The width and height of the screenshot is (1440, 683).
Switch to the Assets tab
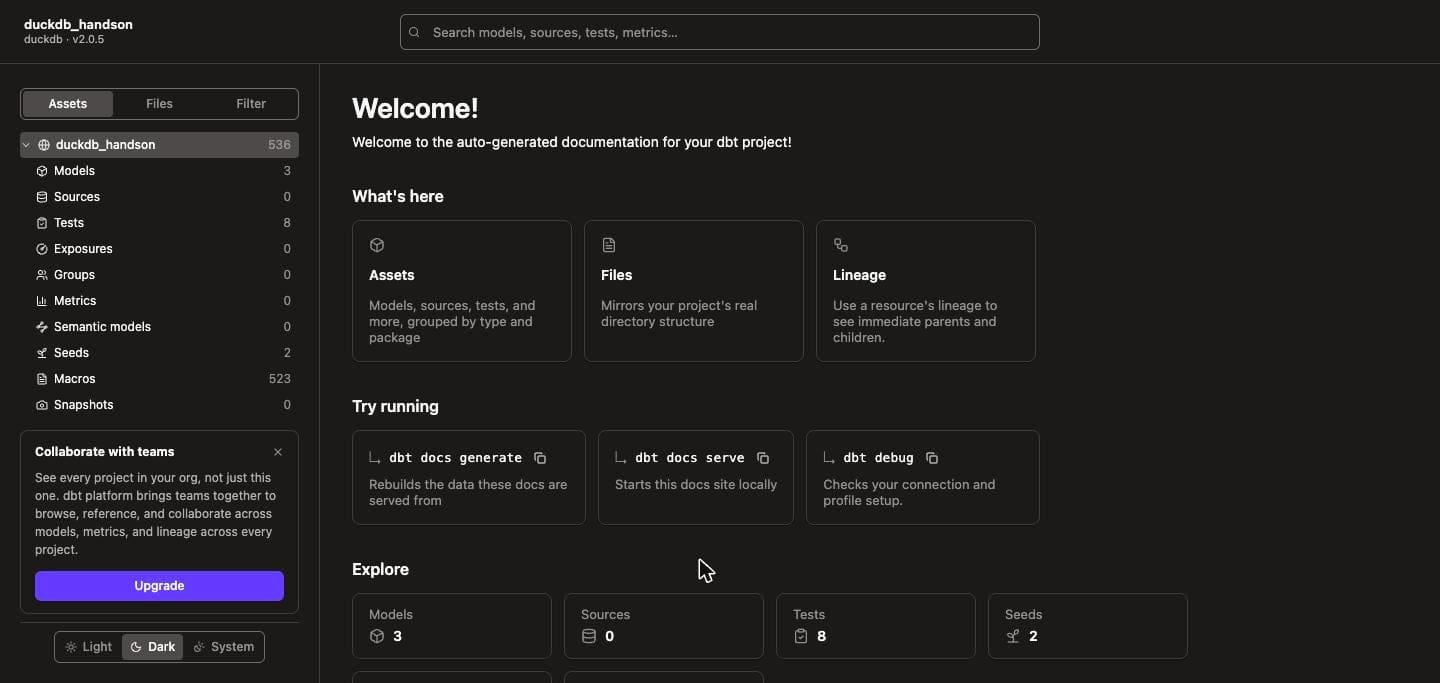click(x=68, y=104)
